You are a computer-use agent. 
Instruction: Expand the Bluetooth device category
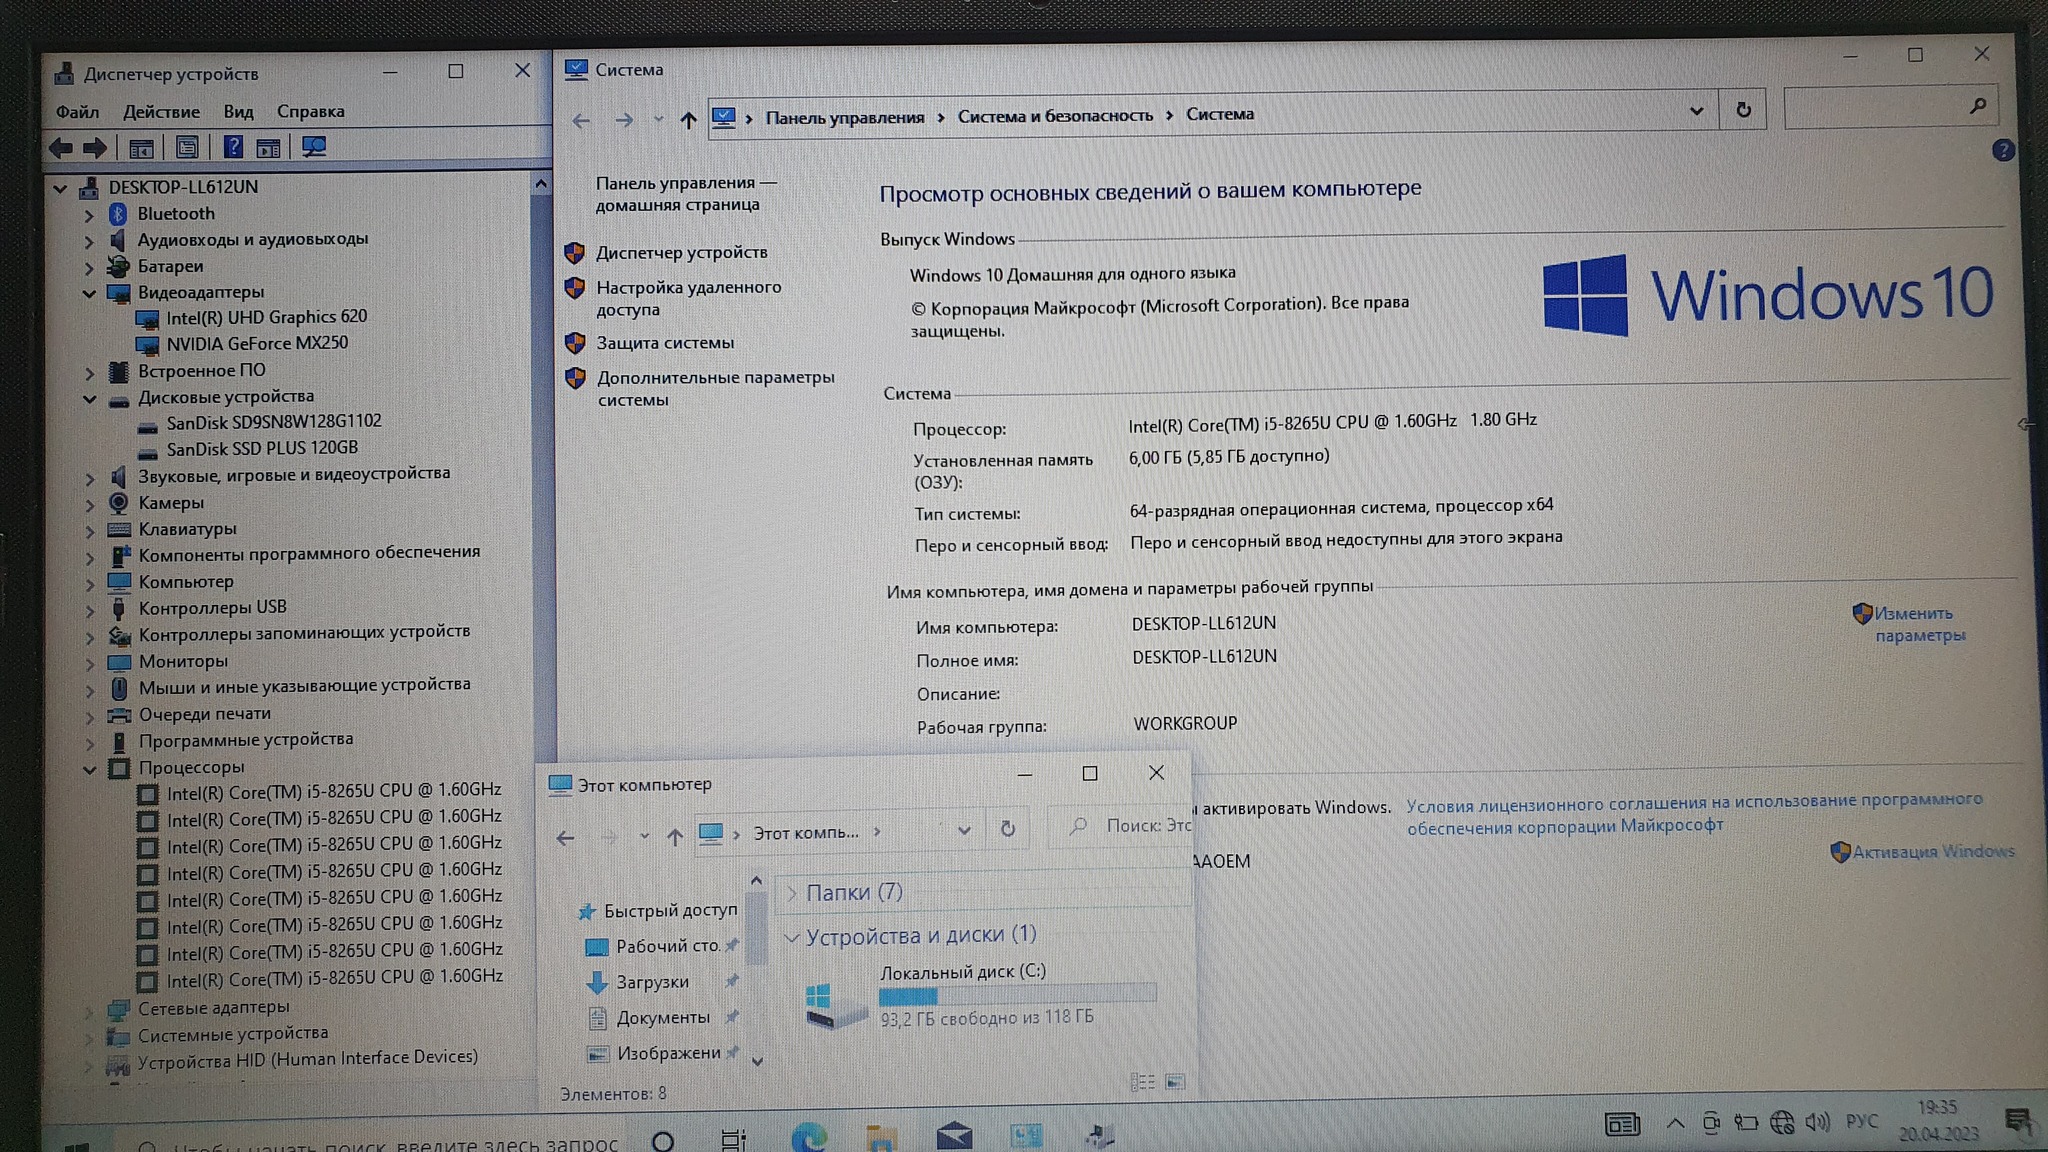[89, 214]
